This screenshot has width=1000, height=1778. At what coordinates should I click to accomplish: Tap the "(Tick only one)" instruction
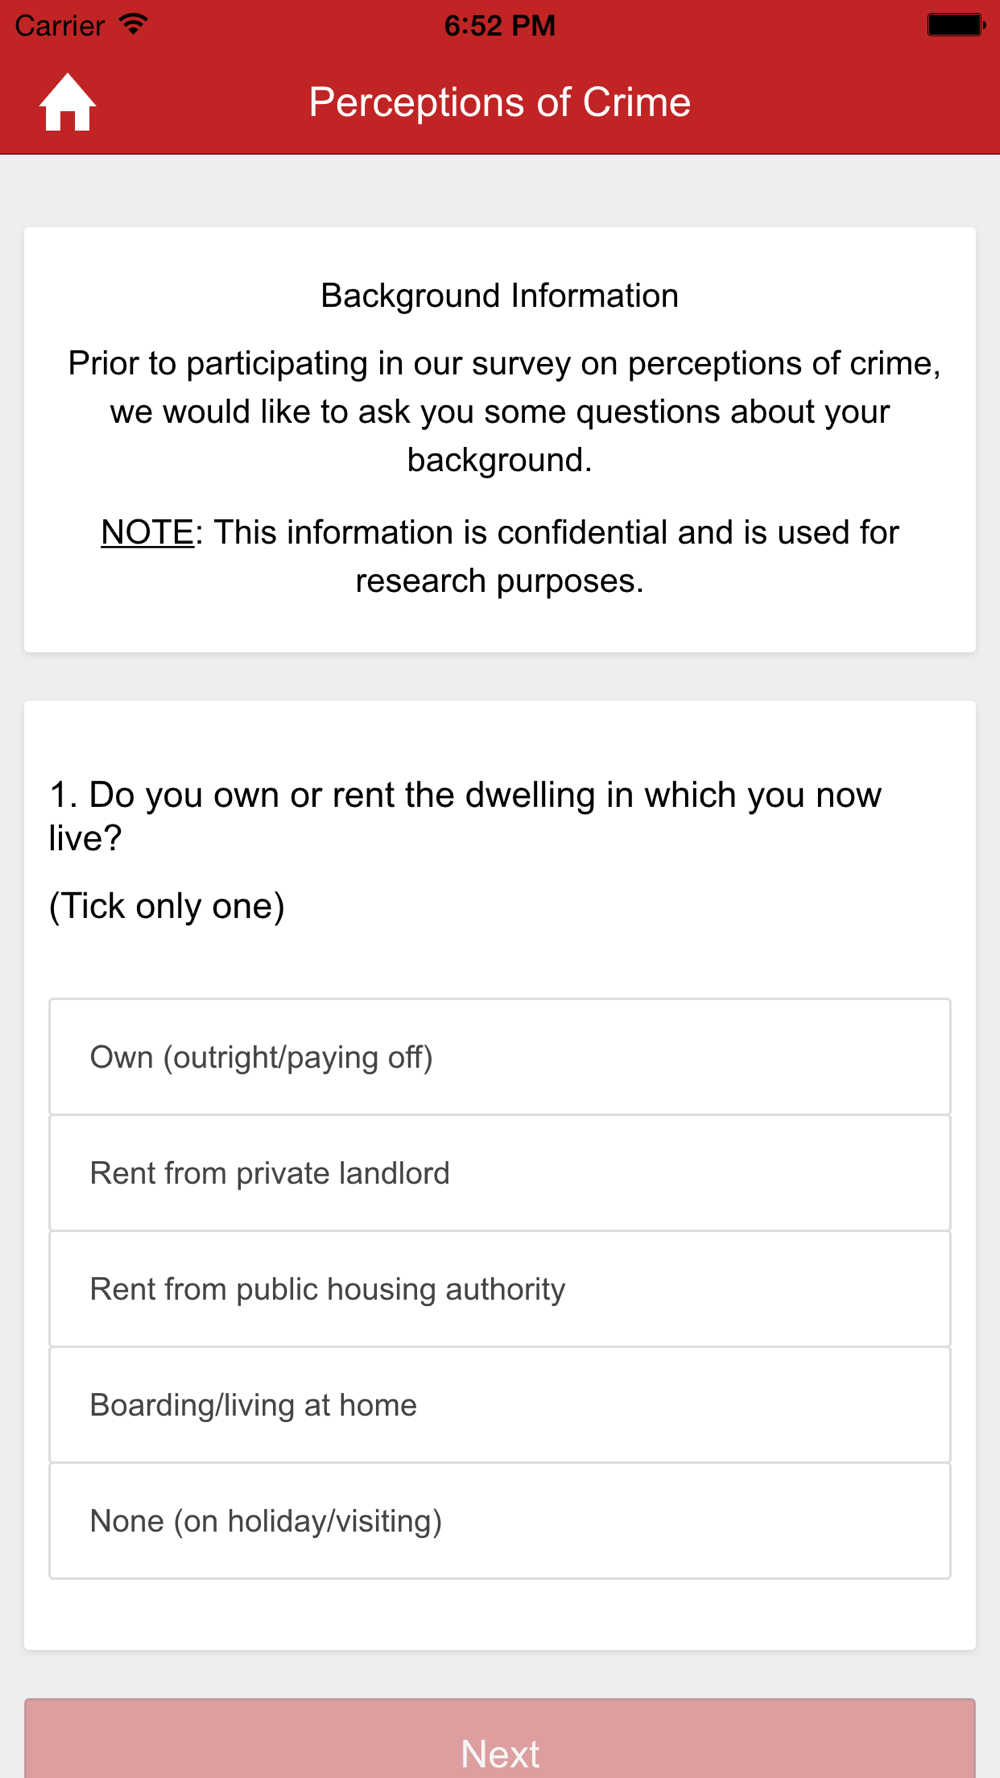[x=167, y=906]
